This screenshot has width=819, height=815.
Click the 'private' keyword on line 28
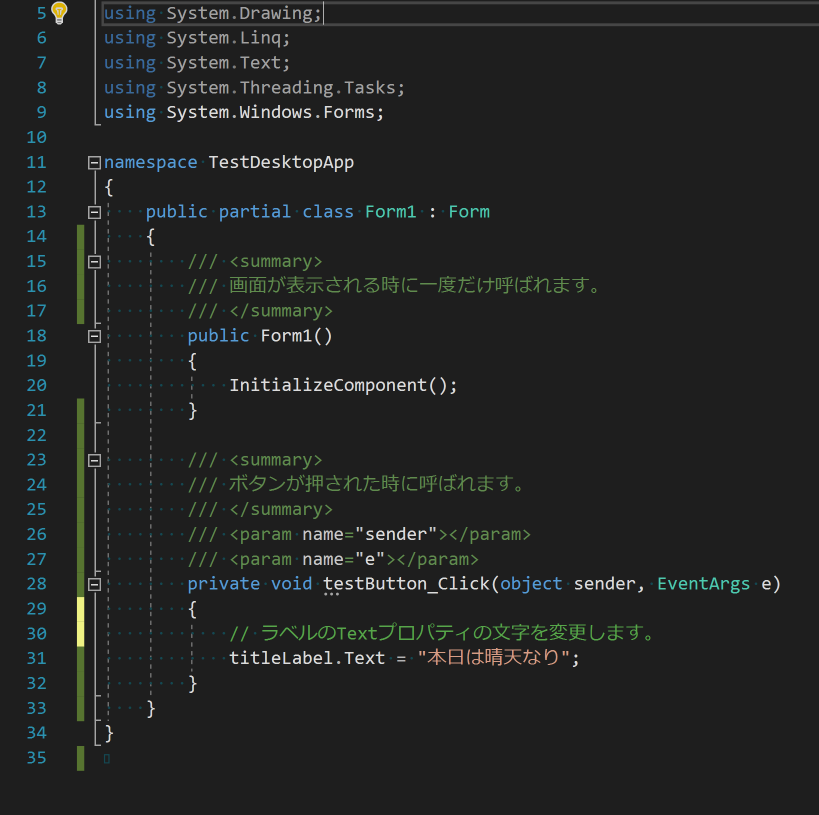point(224,584)
